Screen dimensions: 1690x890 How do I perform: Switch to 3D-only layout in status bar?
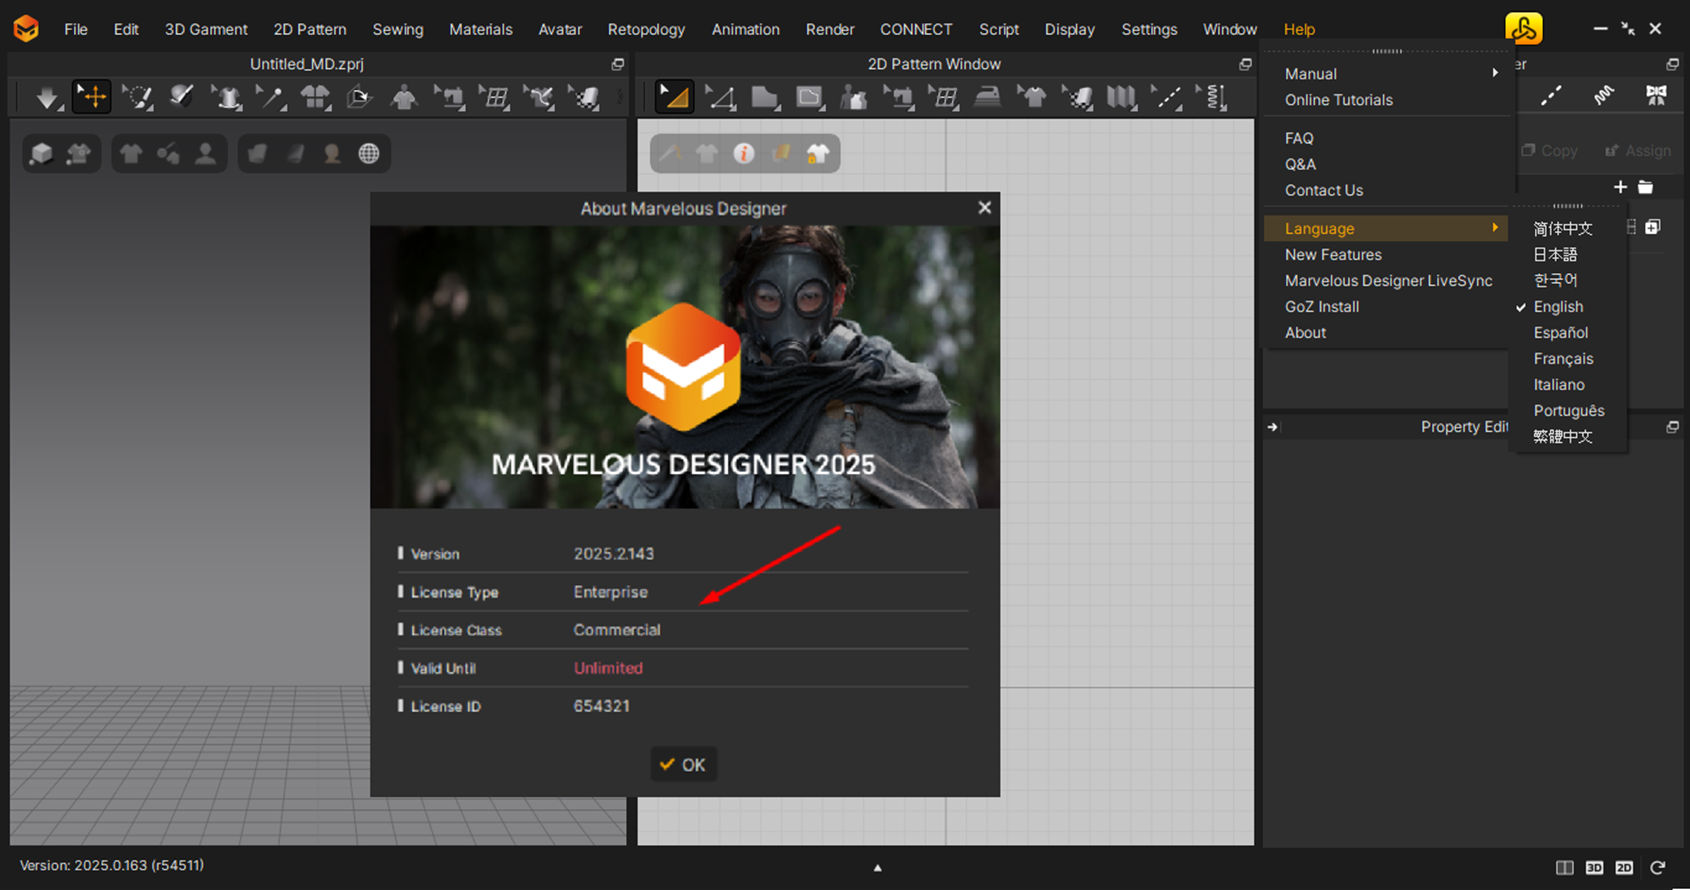tap(1594, 868)
